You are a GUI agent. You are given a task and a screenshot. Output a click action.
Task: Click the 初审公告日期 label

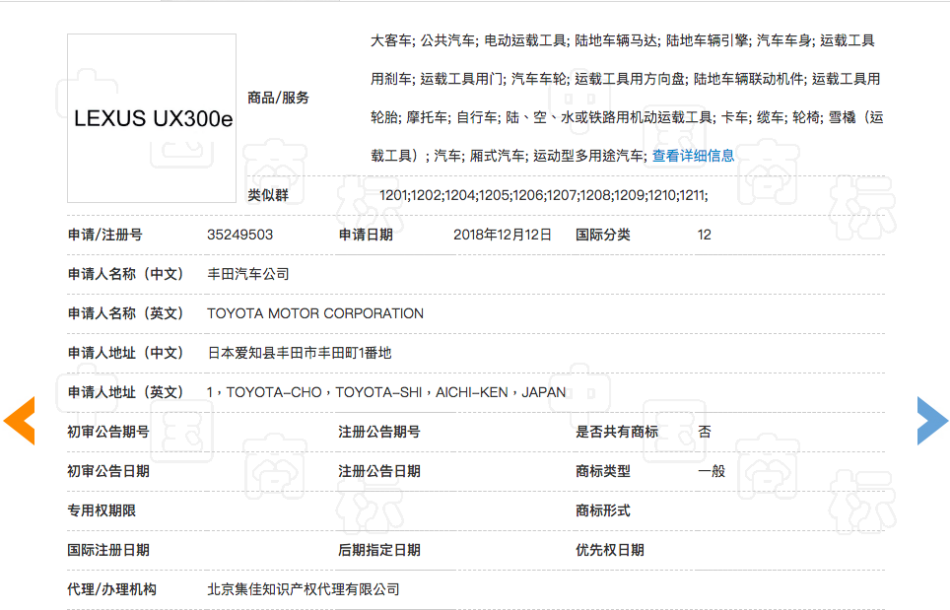(x=108, y=471)
